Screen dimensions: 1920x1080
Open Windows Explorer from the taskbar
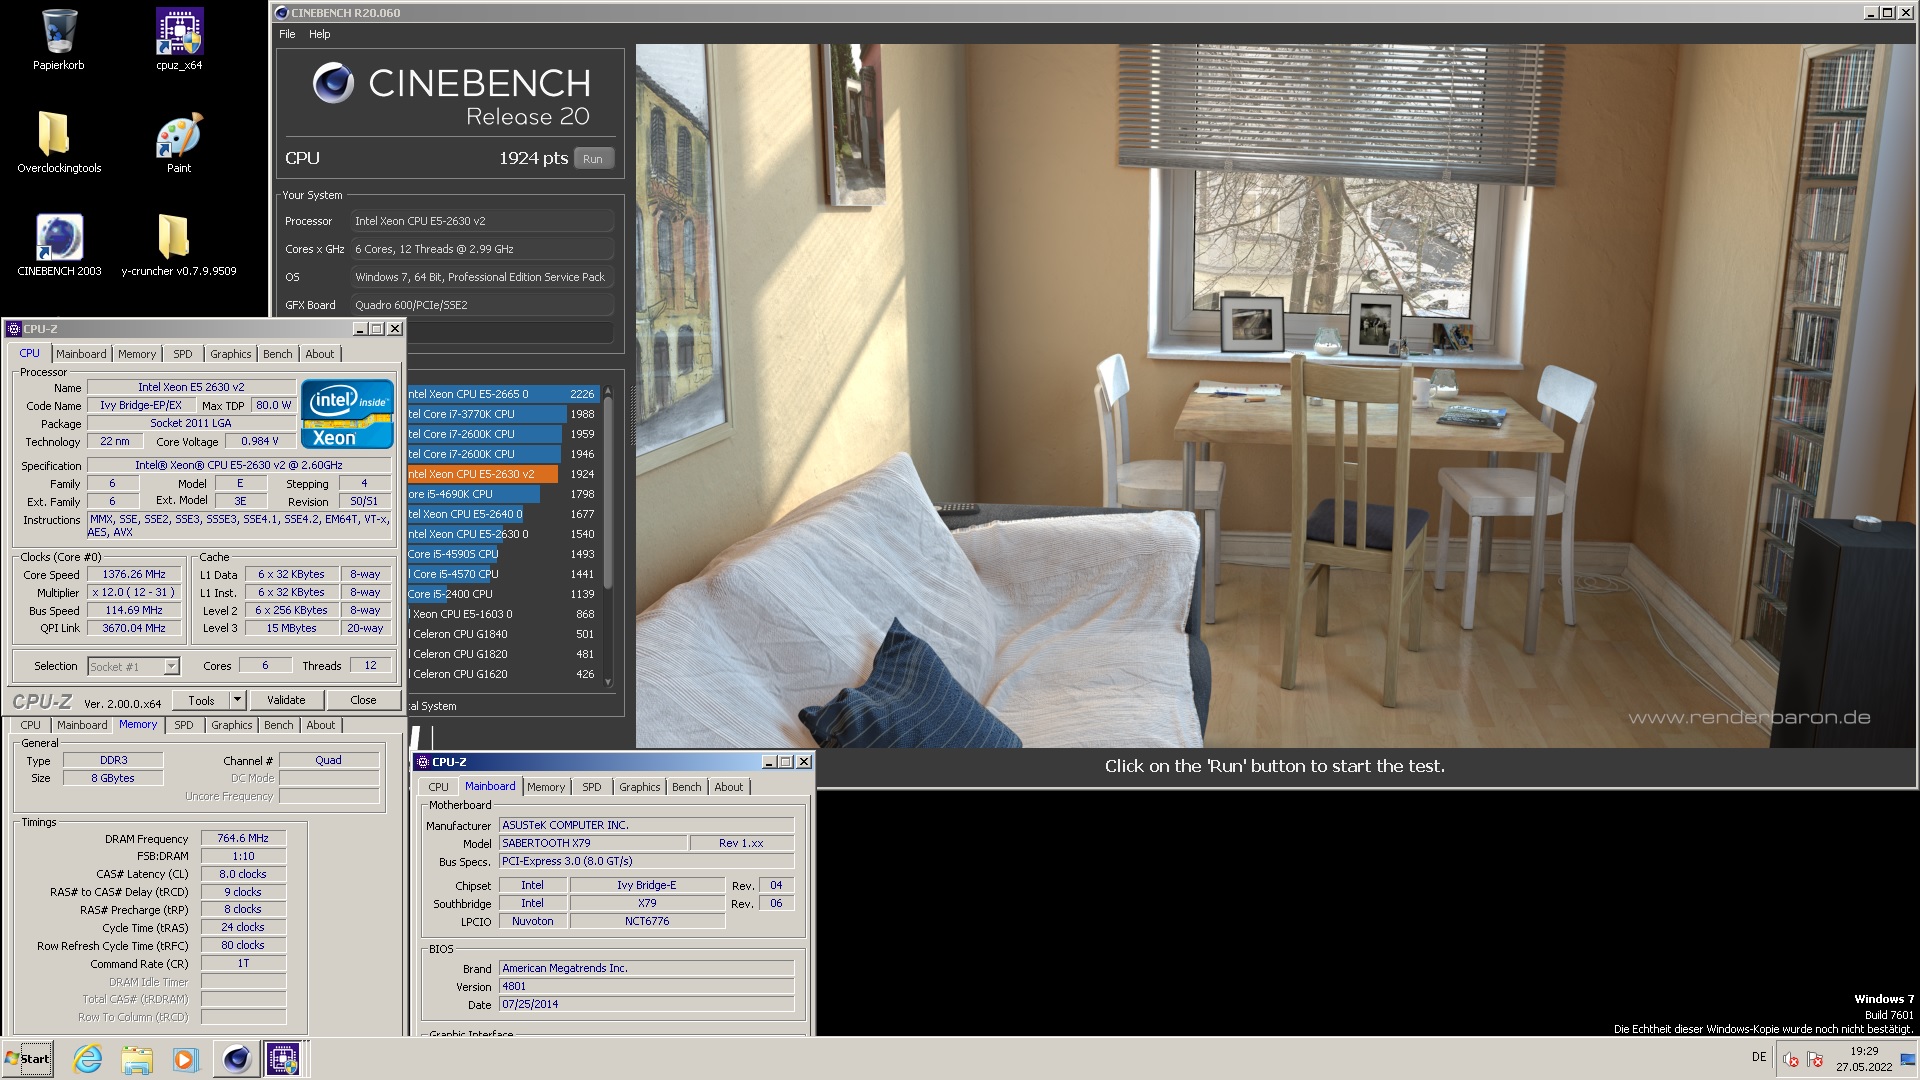(137, 1059)
